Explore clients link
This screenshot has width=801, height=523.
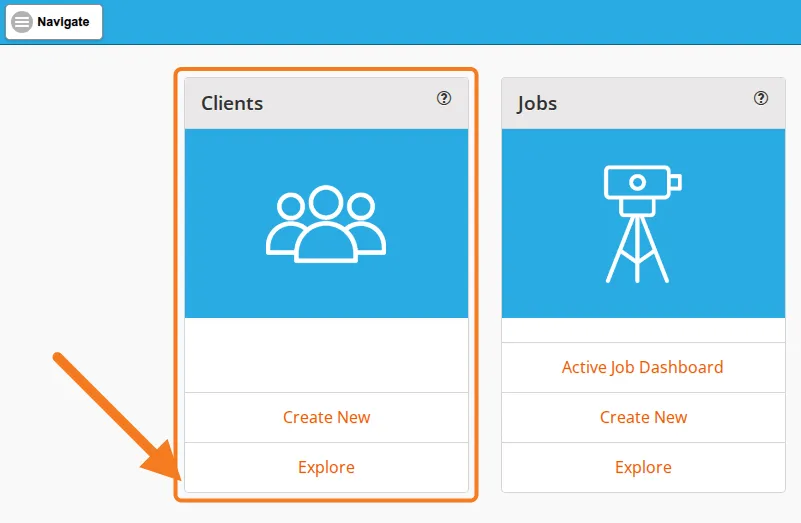point(326,467)
